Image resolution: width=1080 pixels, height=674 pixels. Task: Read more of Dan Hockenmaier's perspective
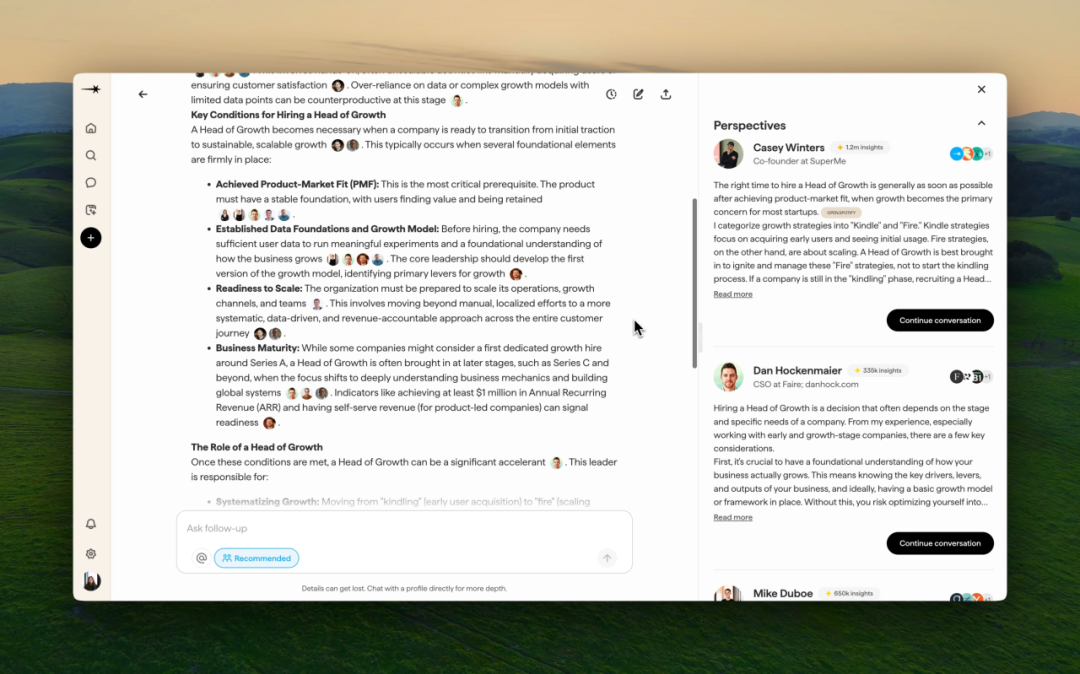733,517
